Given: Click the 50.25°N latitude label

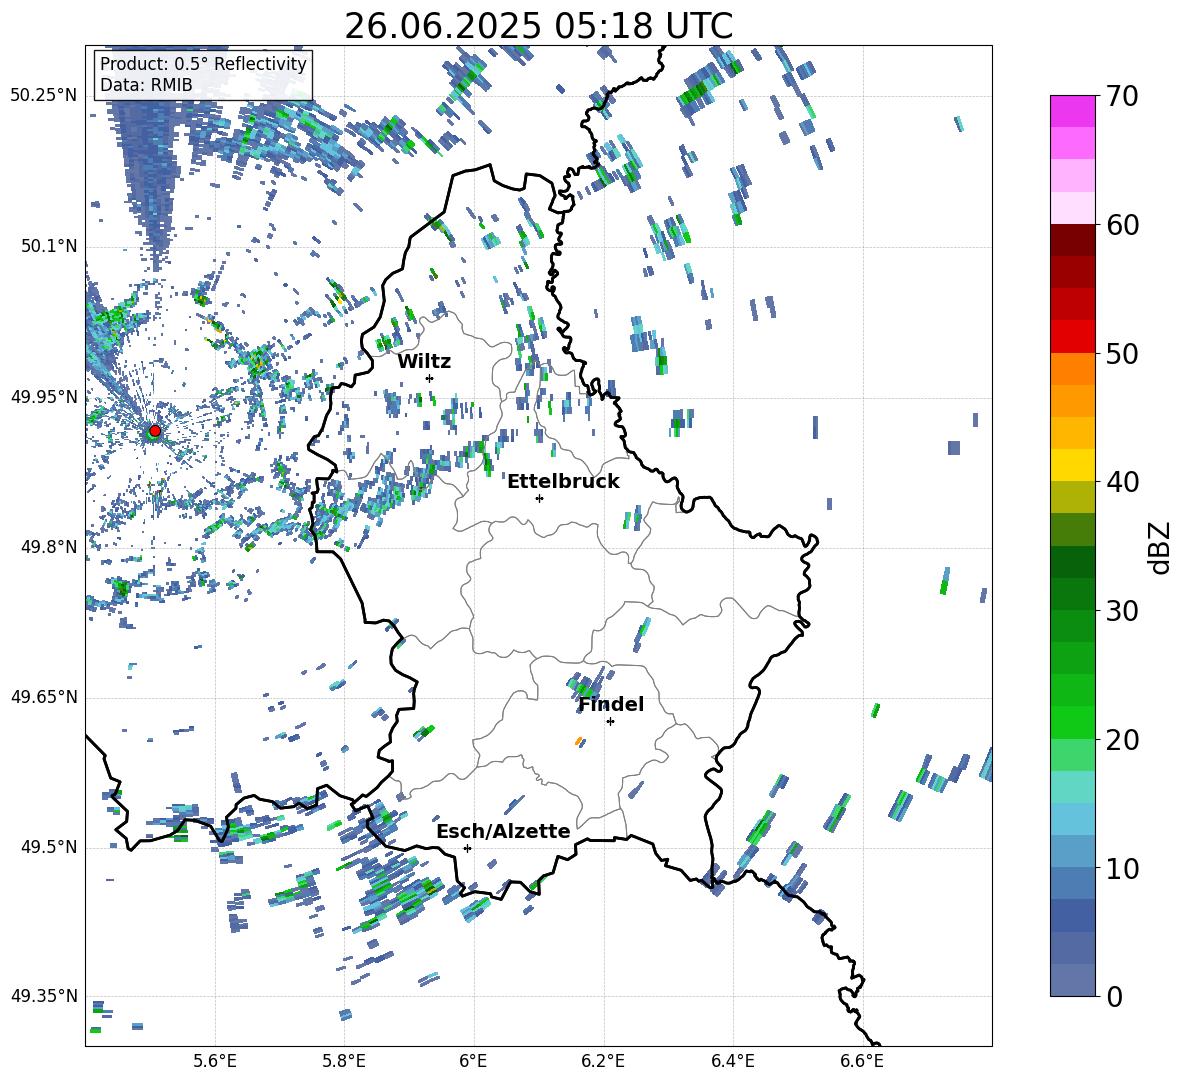Looking at the screenshot, I should click(44, 96).
